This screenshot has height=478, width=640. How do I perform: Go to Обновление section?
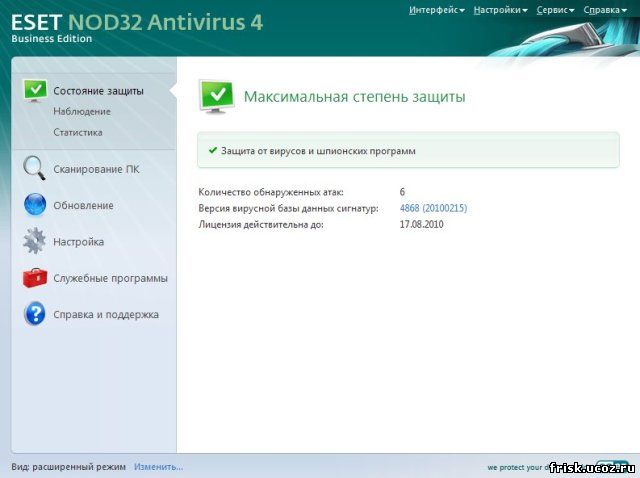(83, 205)
